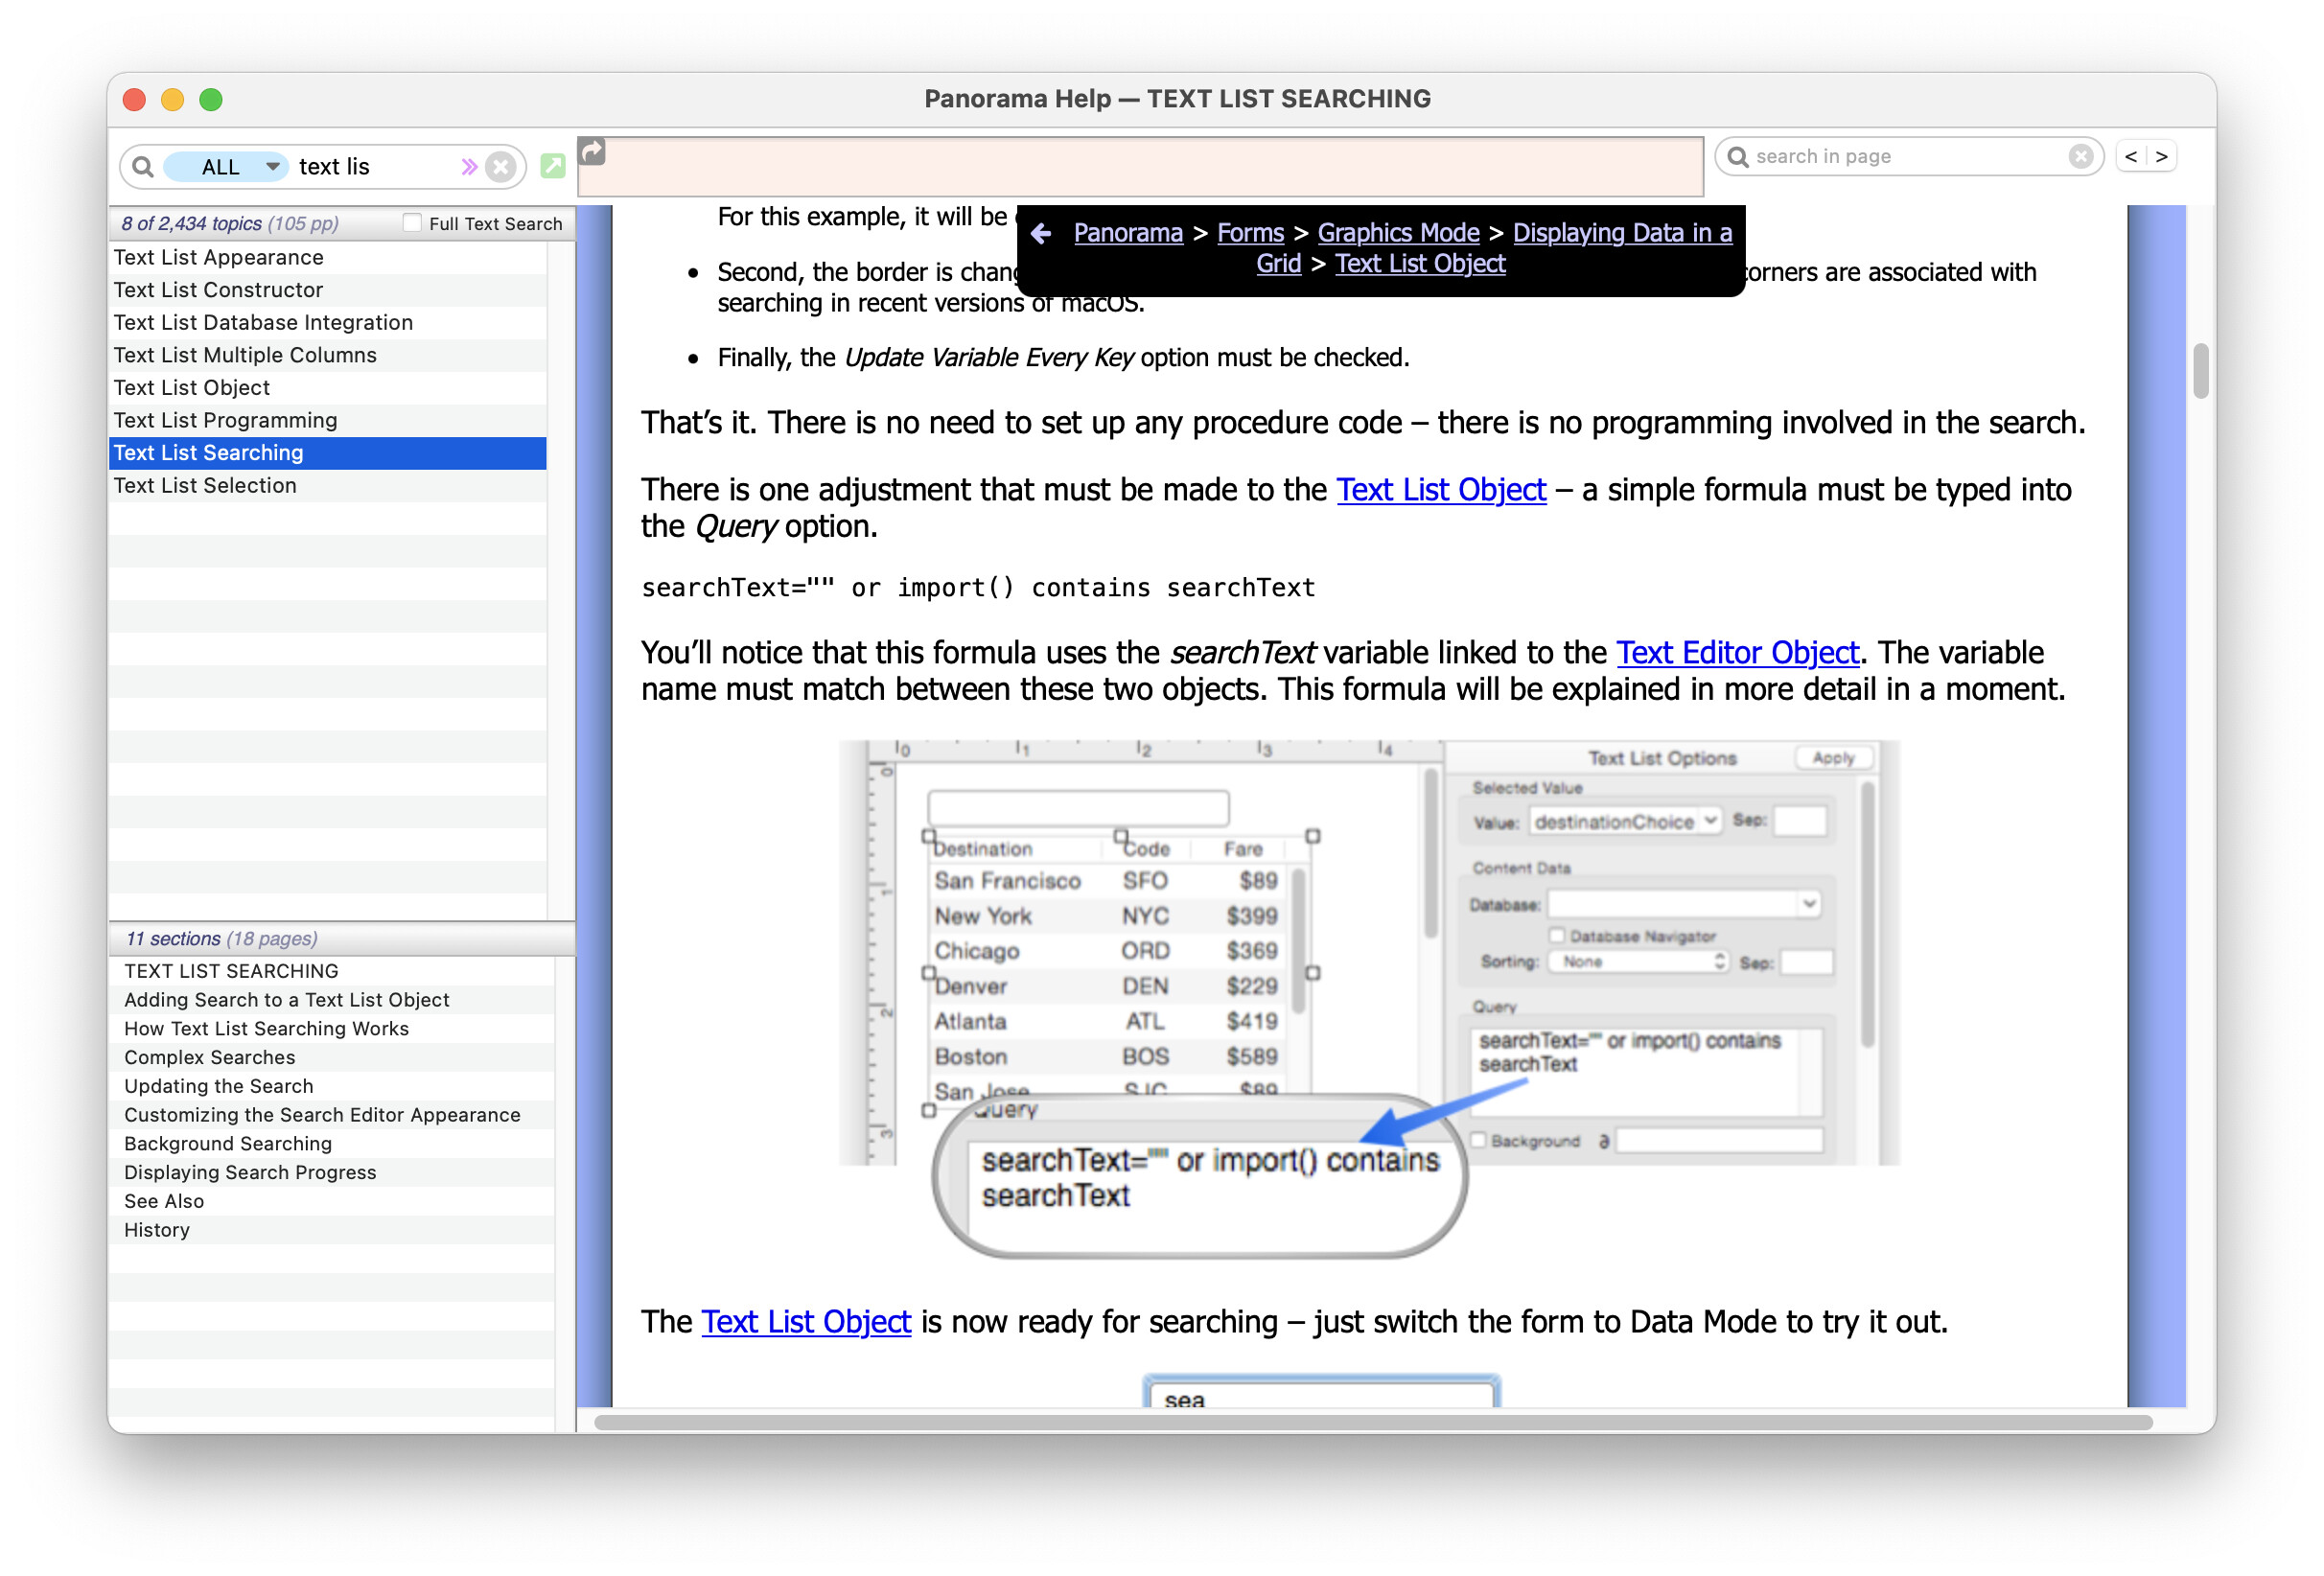Go to next page match
This screenshot has height=1576, width=2324.
2161,157
